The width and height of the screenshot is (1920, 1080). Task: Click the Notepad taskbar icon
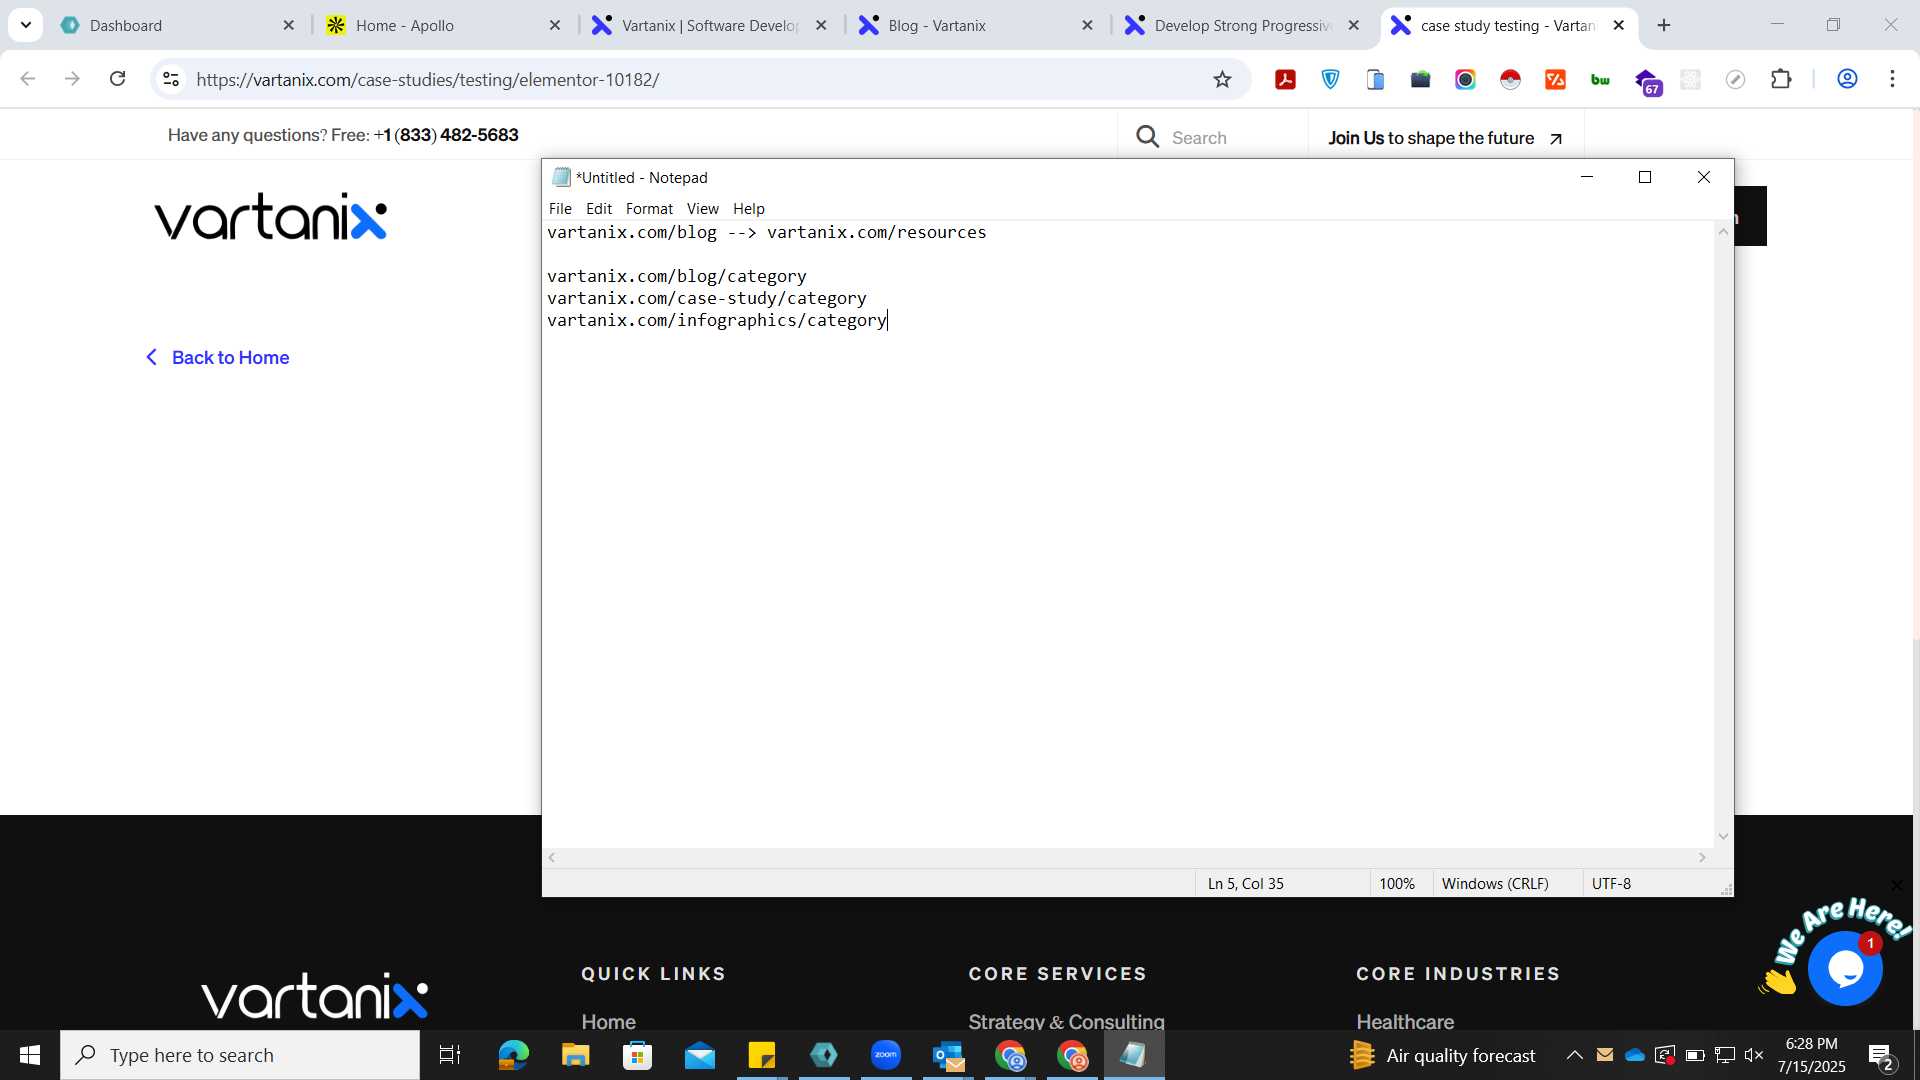1134,1055
